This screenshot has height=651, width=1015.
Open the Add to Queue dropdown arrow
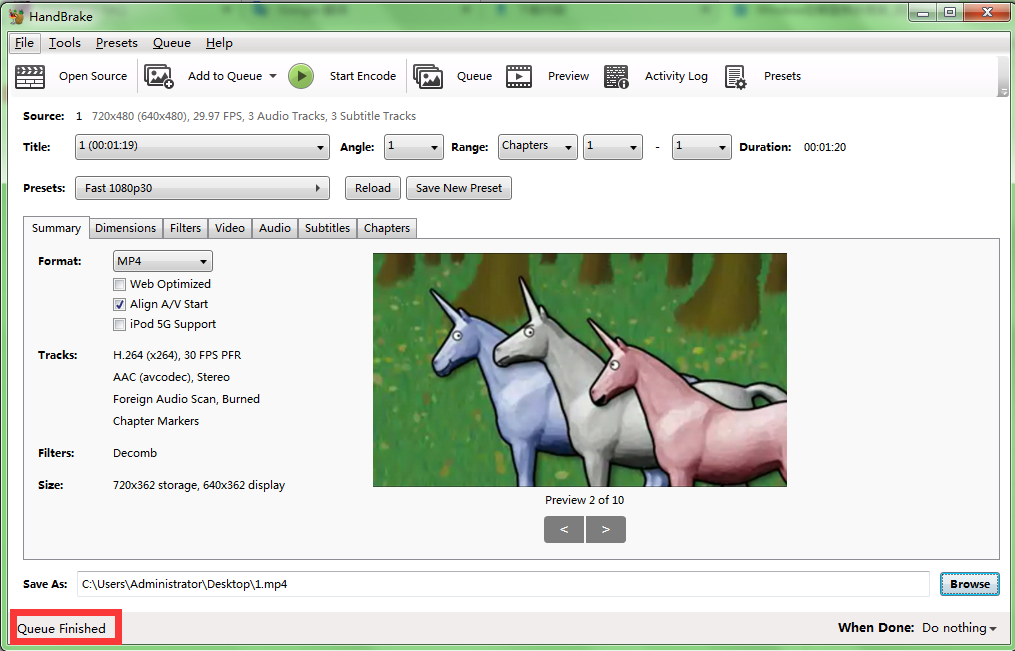click(273, 76)
